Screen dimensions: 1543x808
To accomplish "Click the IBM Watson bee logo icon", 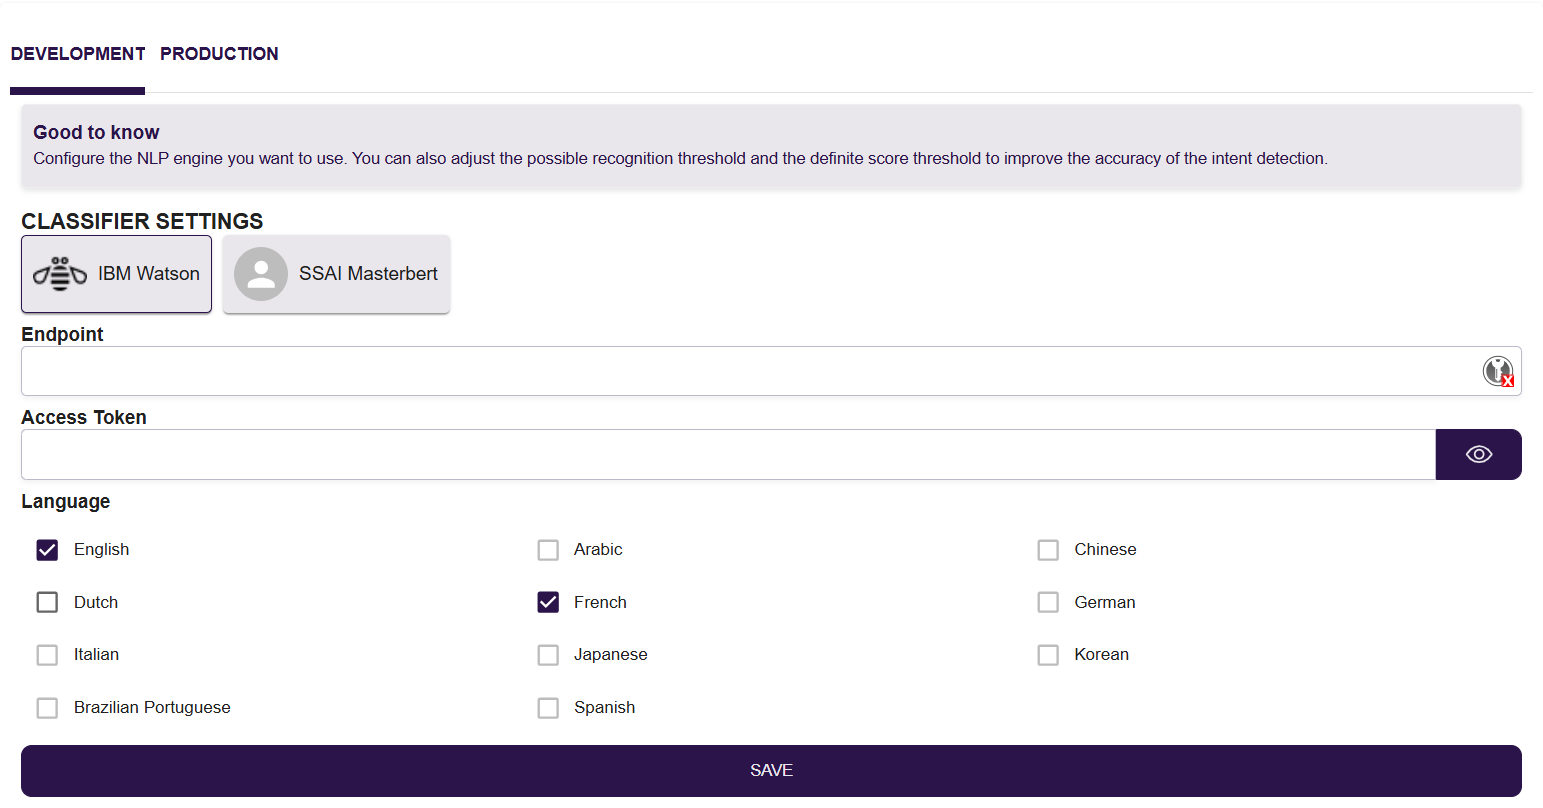I will point(60,274).
